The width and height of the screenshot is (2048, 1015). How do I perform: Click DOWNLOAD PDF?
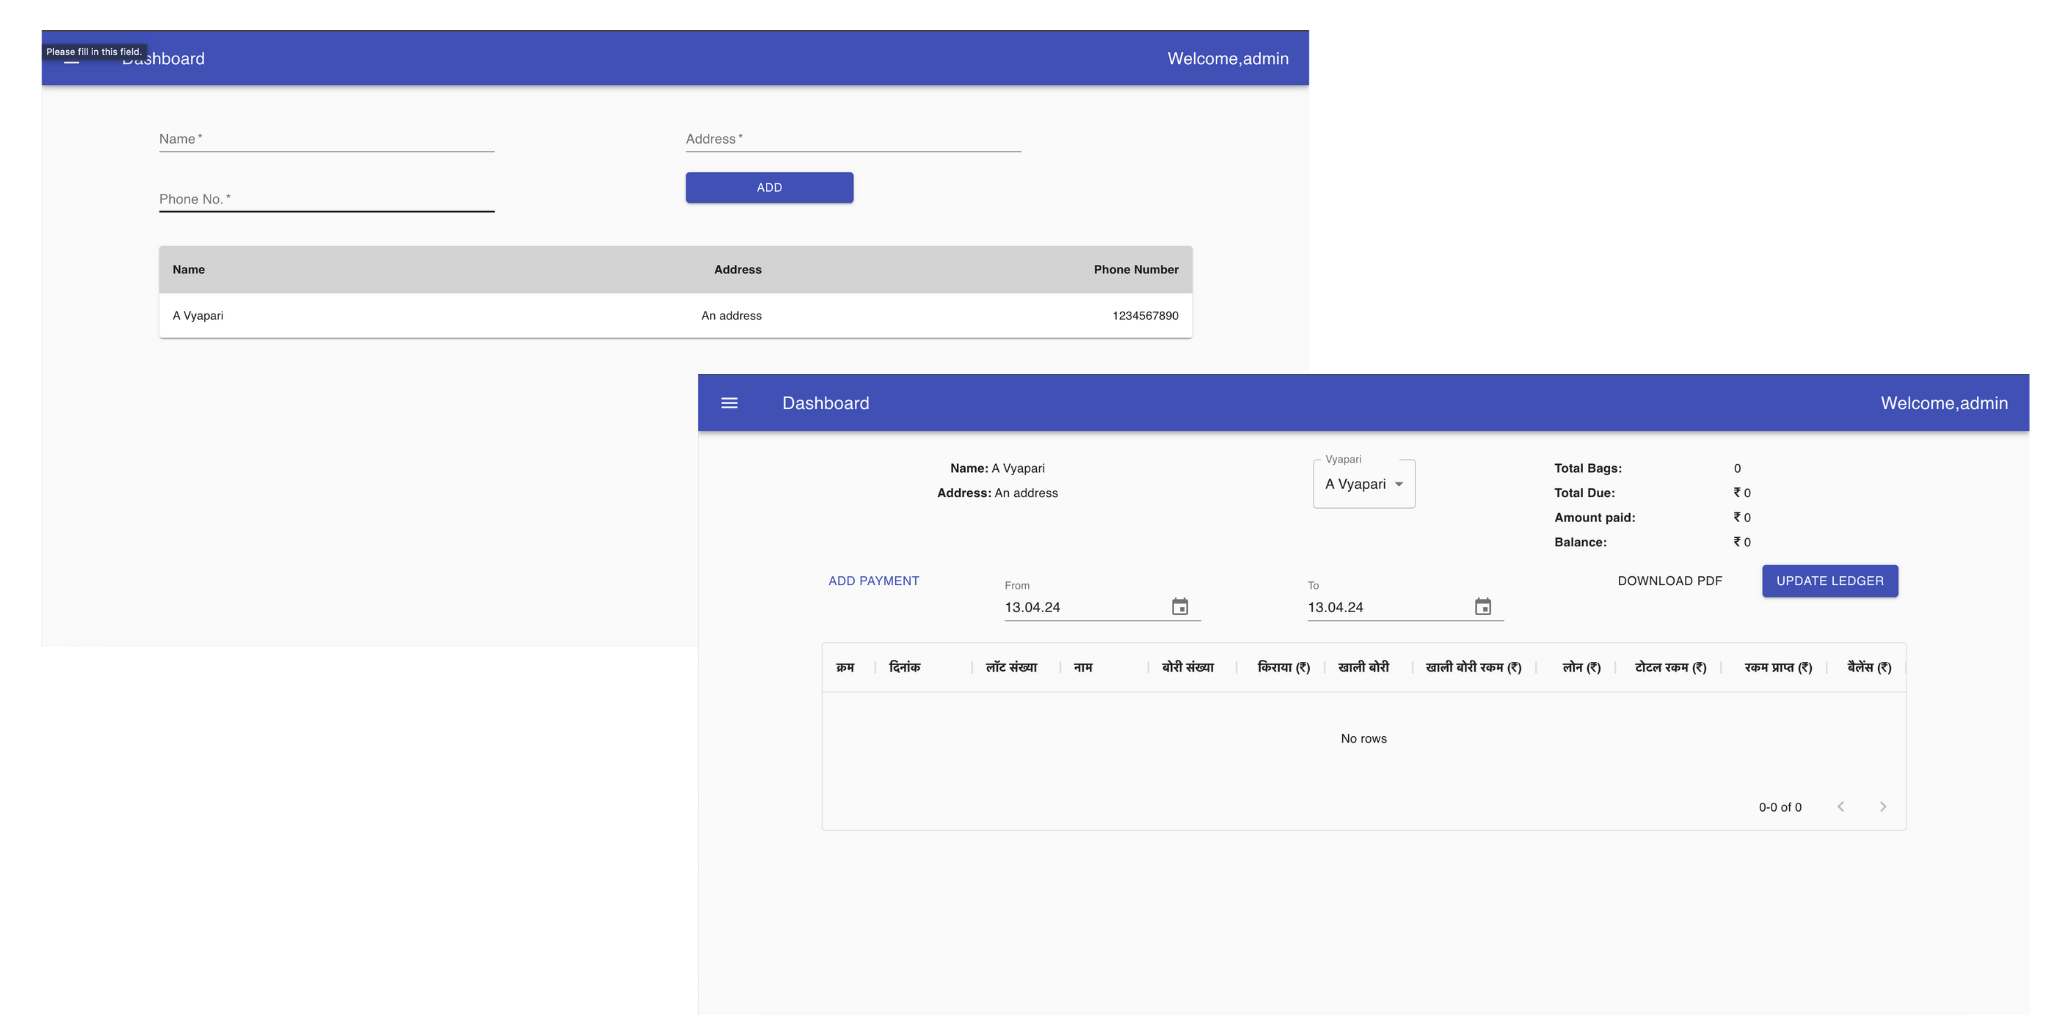[1669, 581]
